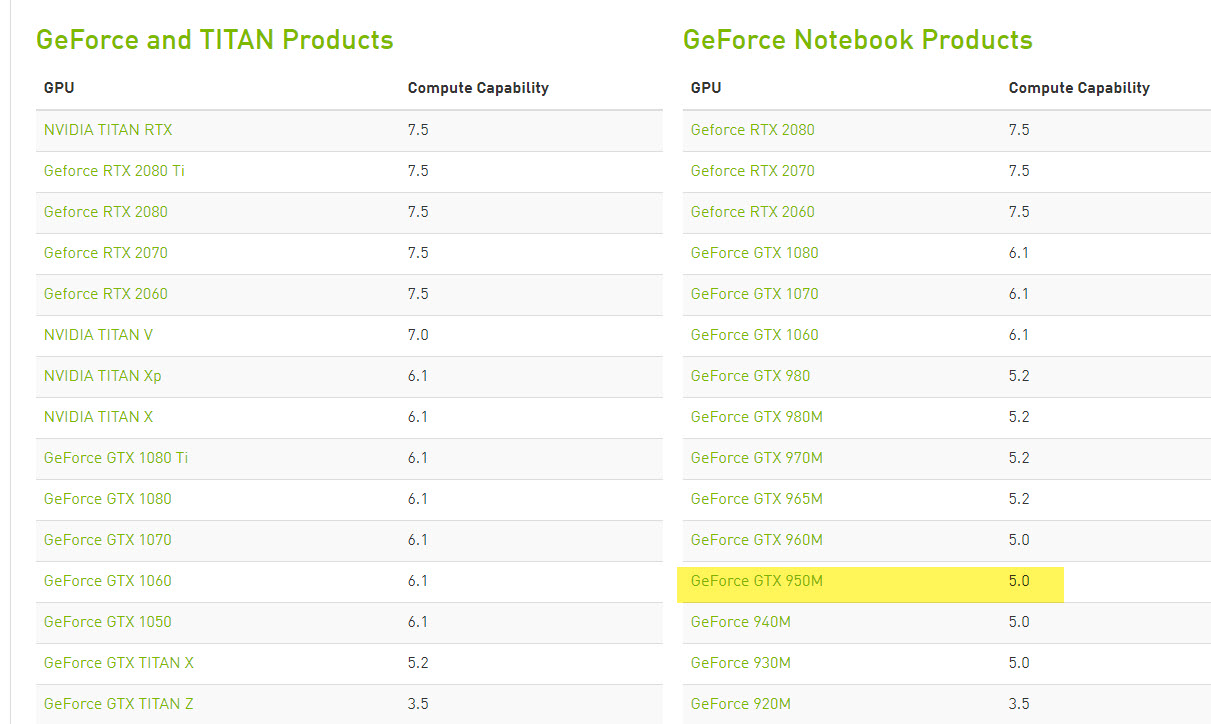The height and width of the screenshot is (724, 1211).
Task: Click the 7.0 value for NVIDIA TITAN V
Action: click(x=418, y=335)
